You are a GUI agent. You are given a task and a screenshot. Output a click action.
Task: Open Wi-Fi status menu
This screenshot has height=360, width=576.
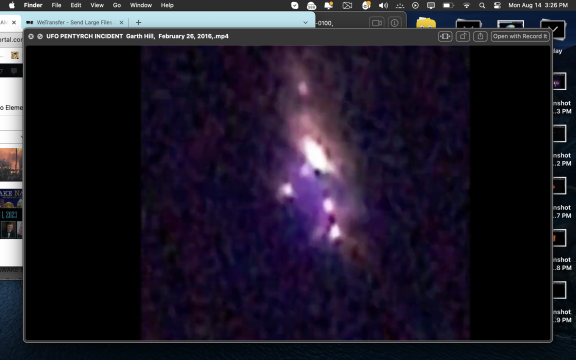point(467,5)
